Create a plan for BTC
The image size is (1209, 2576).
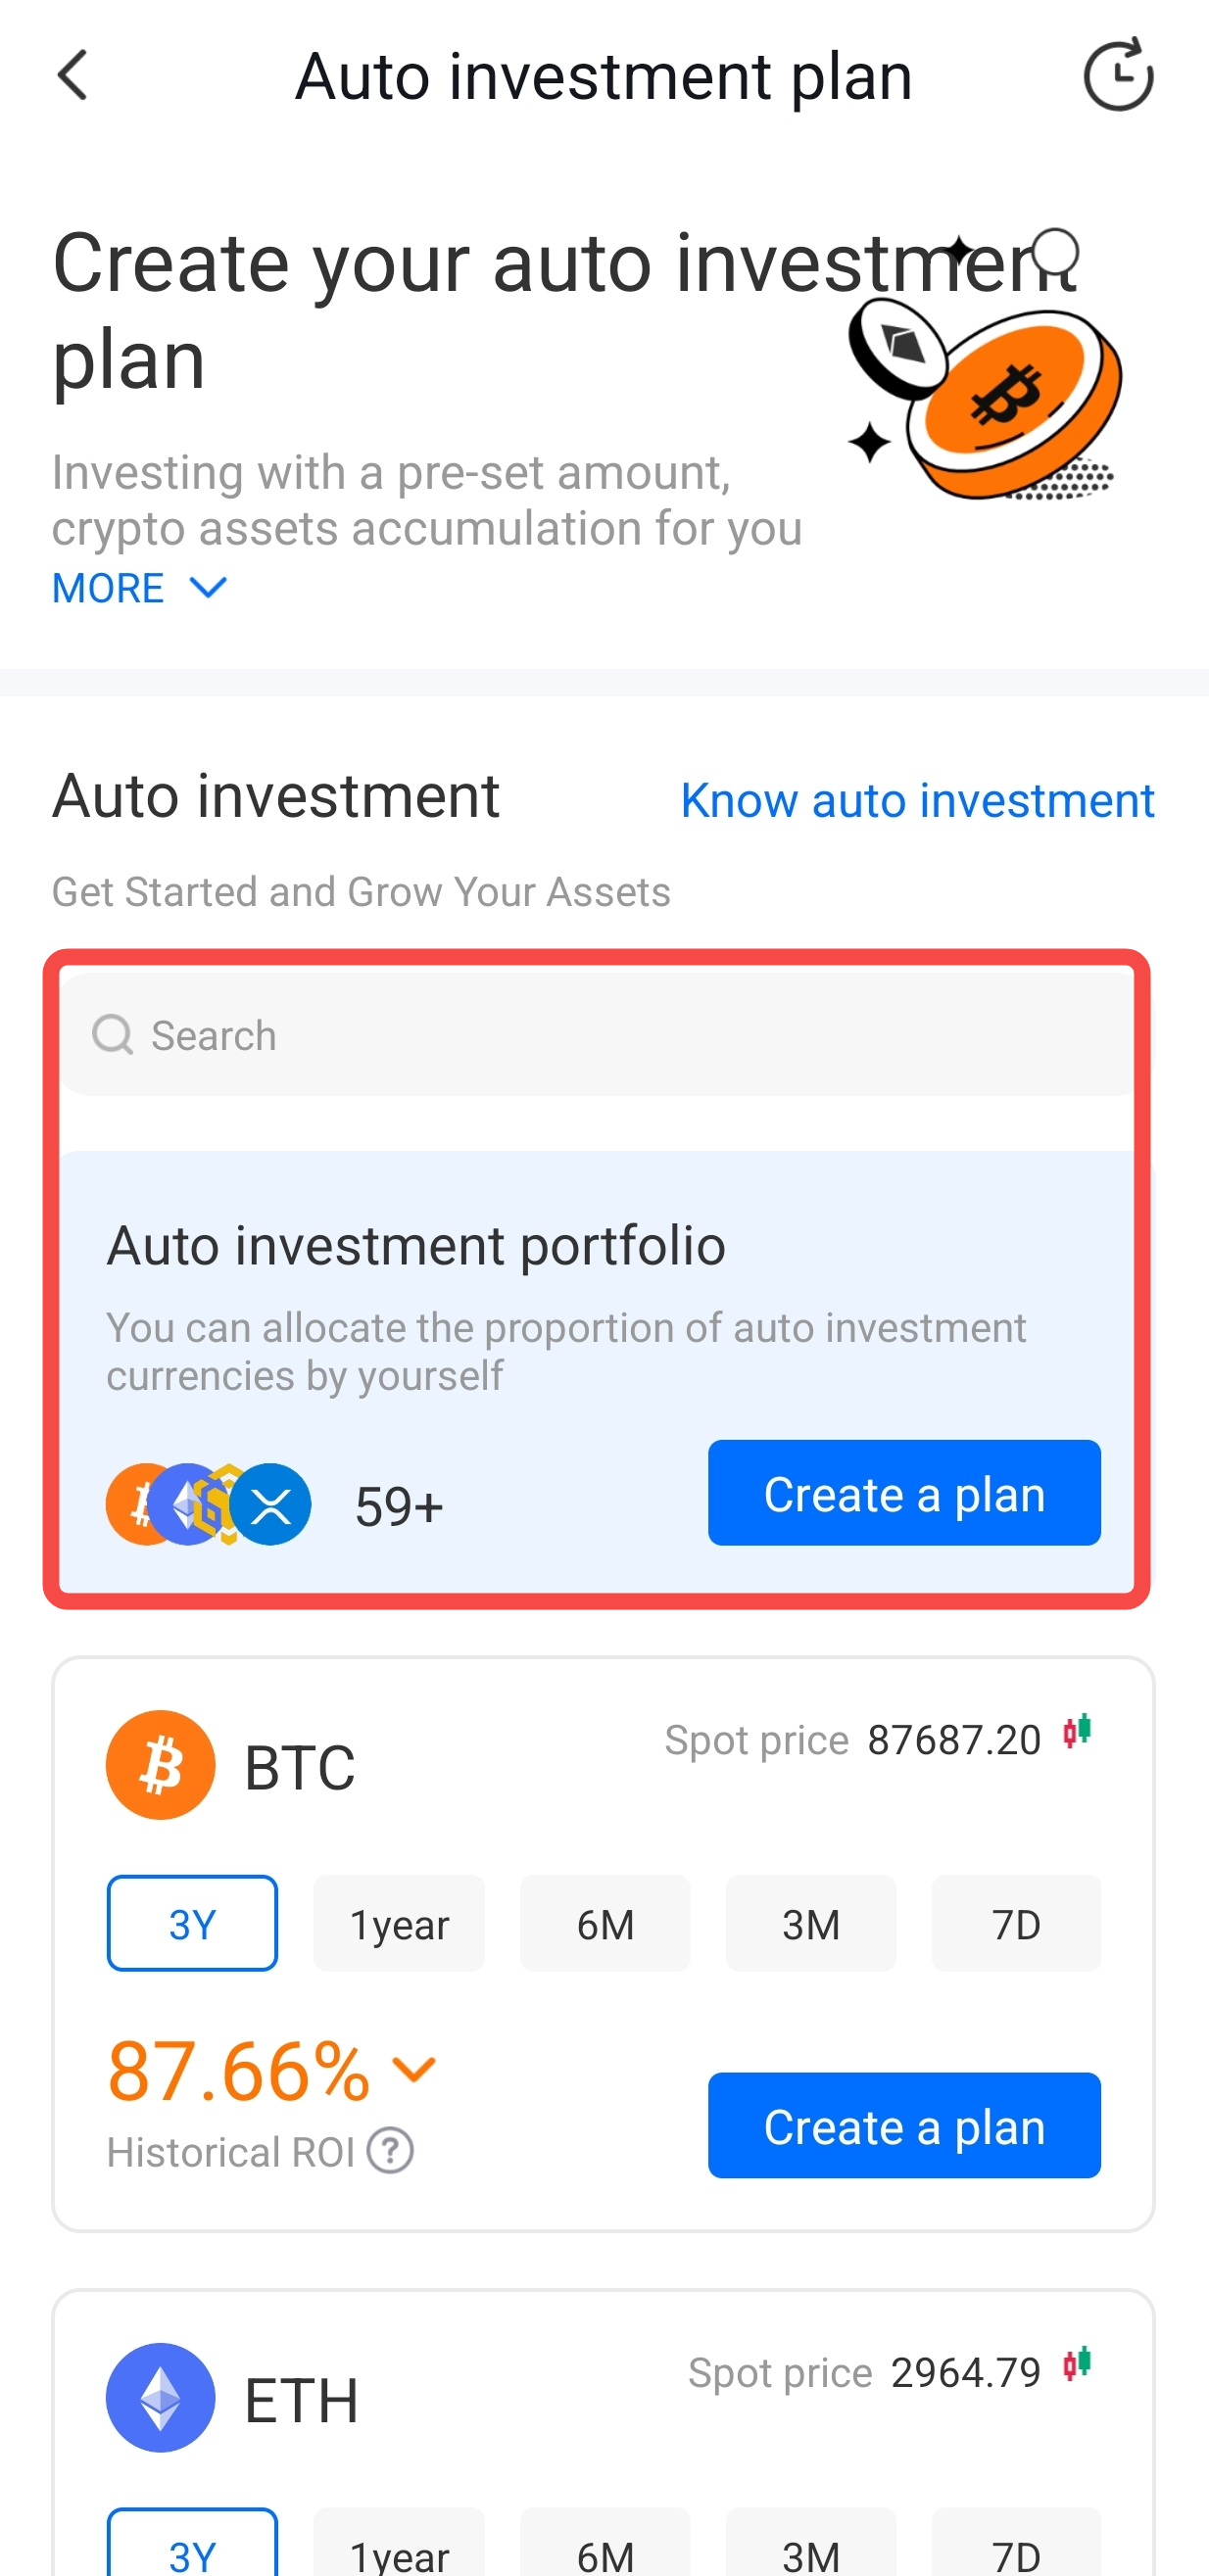coord(903,2125)
